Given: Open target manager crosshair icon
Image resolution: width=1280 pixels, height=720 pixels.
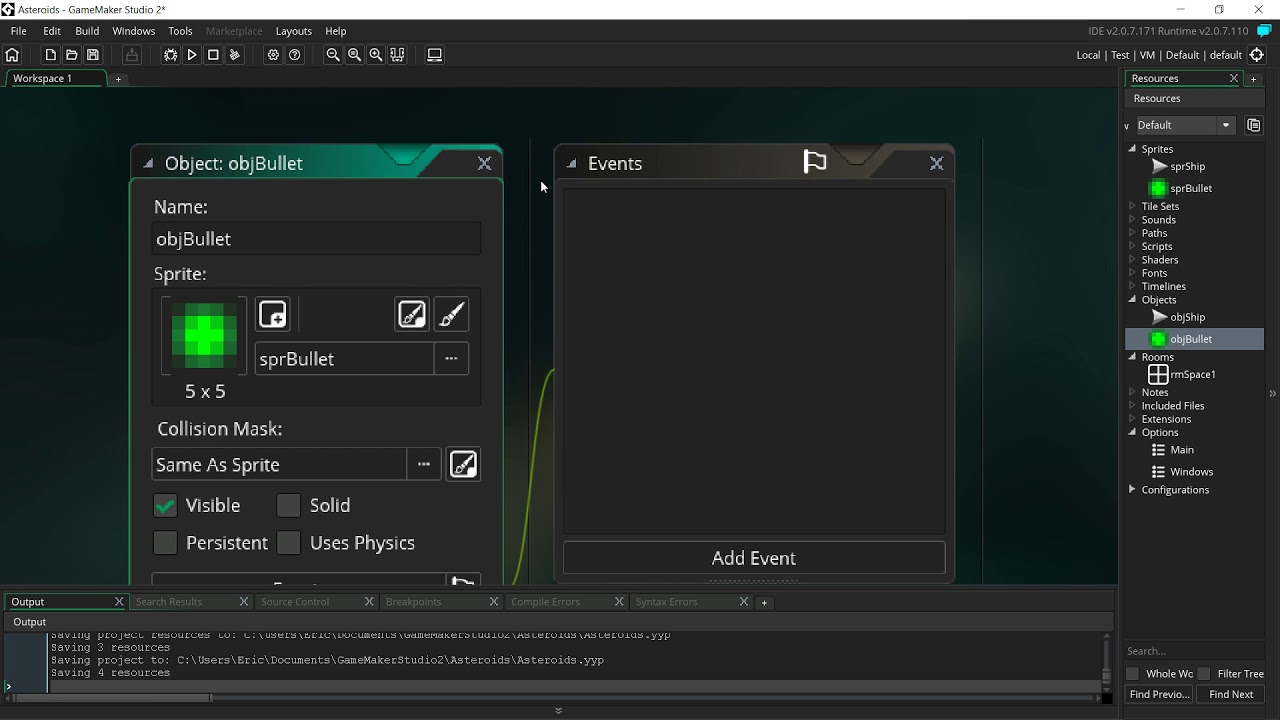Looking at the screenshot, I should click(x=1257, y=55).
